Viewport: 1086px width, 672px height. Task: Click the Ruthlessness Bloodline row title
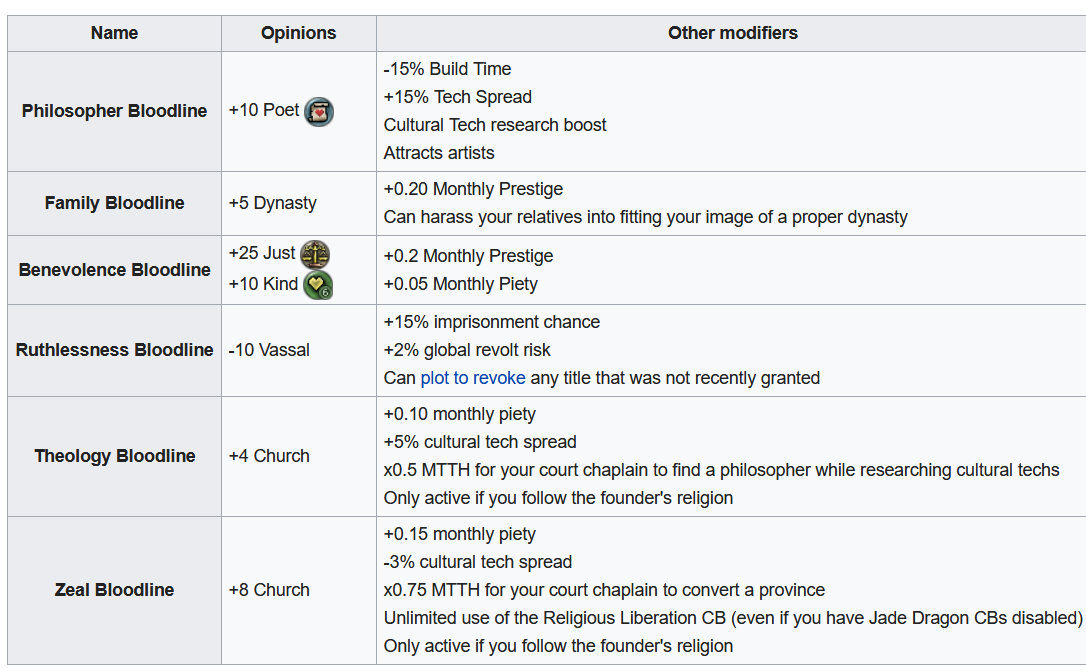click(x=114, y=350)
